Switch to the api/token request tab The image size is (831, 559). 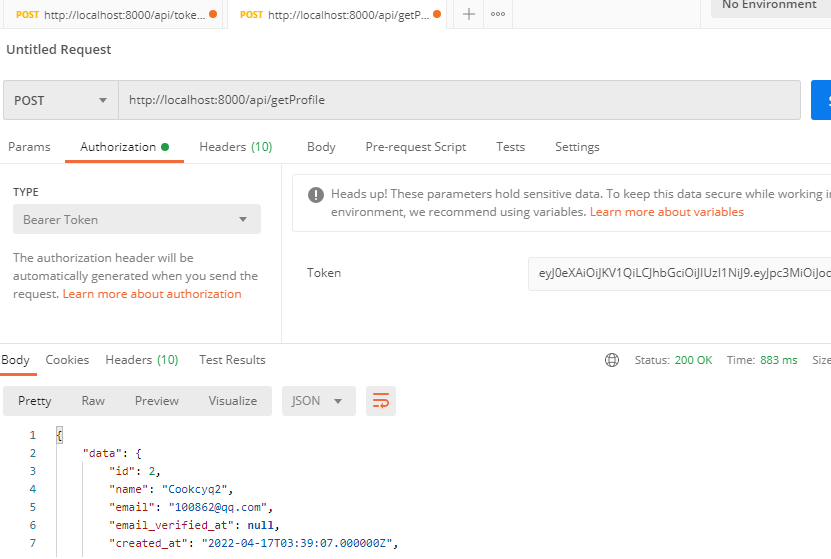pyautogui.click(x=113, y=14)
